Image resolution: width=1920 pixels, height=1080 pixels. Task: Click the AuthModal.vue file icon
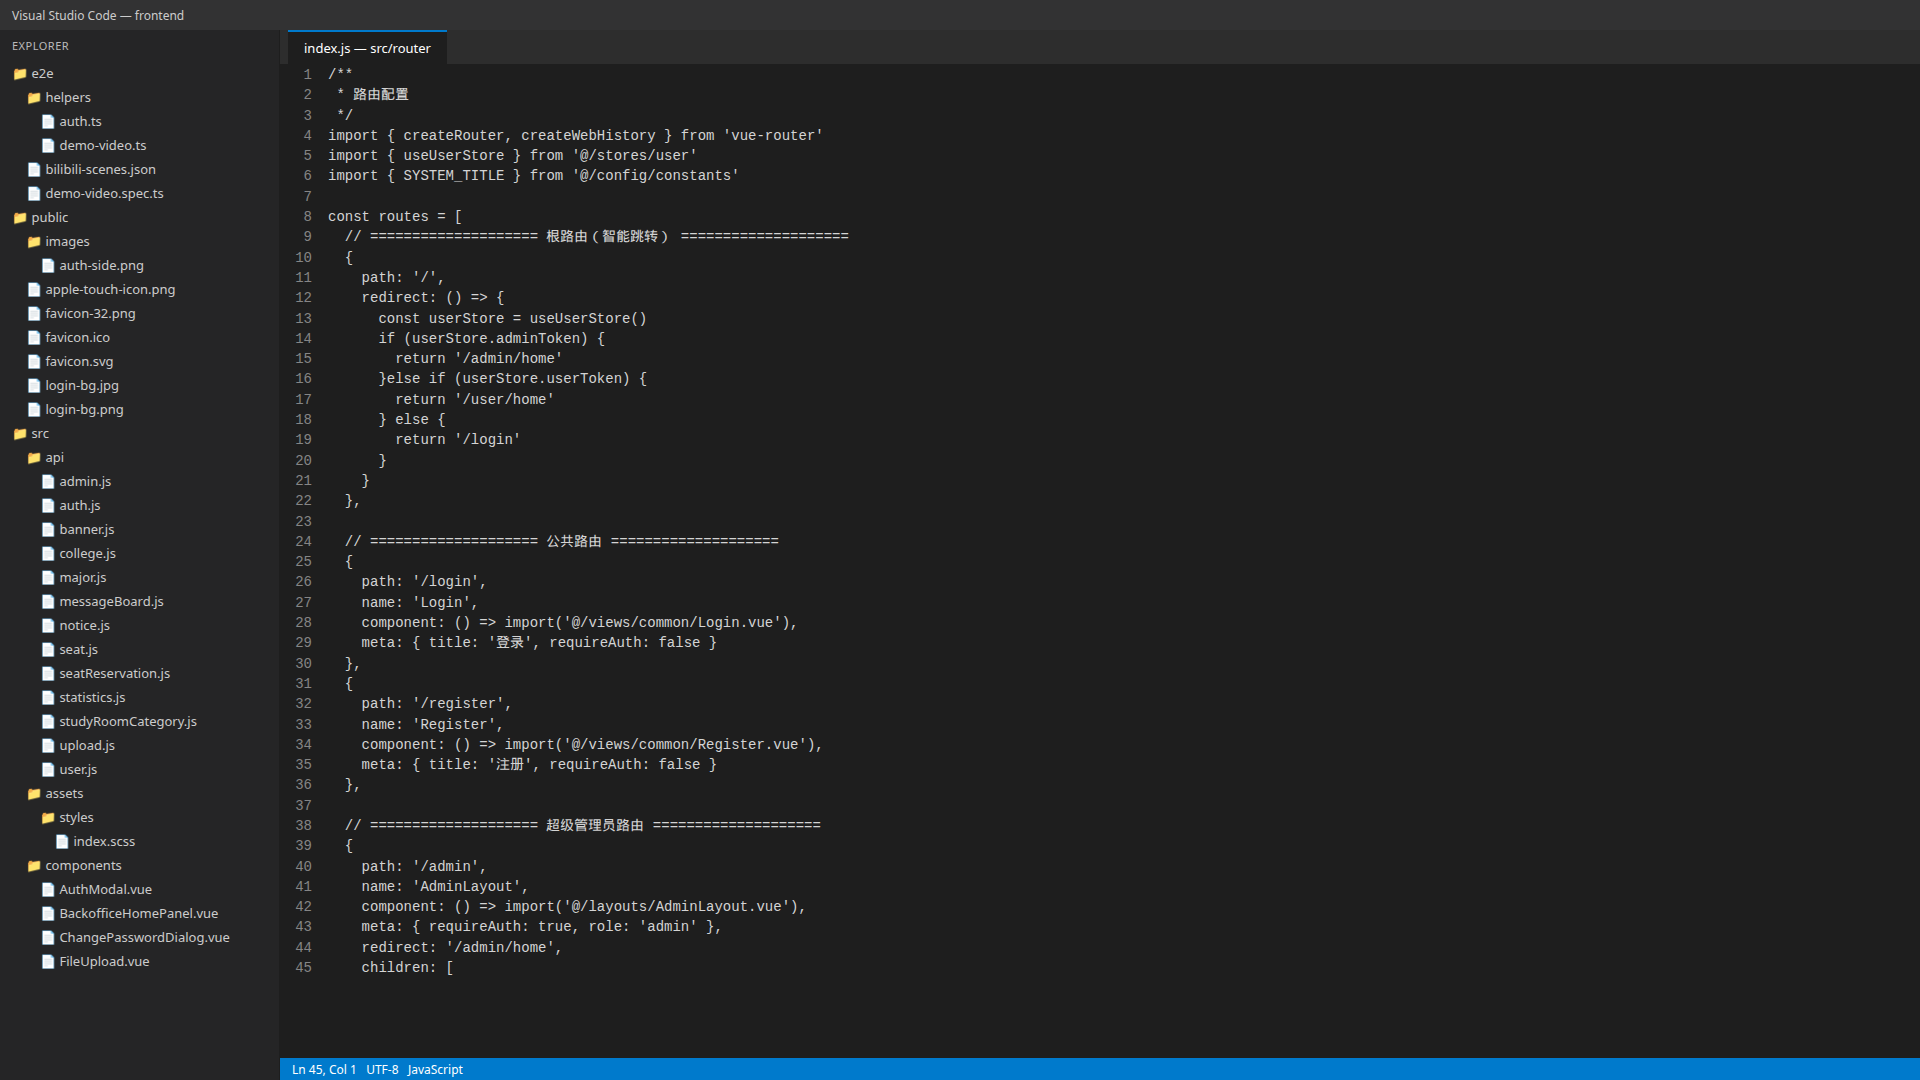click(x=48, y=890)
